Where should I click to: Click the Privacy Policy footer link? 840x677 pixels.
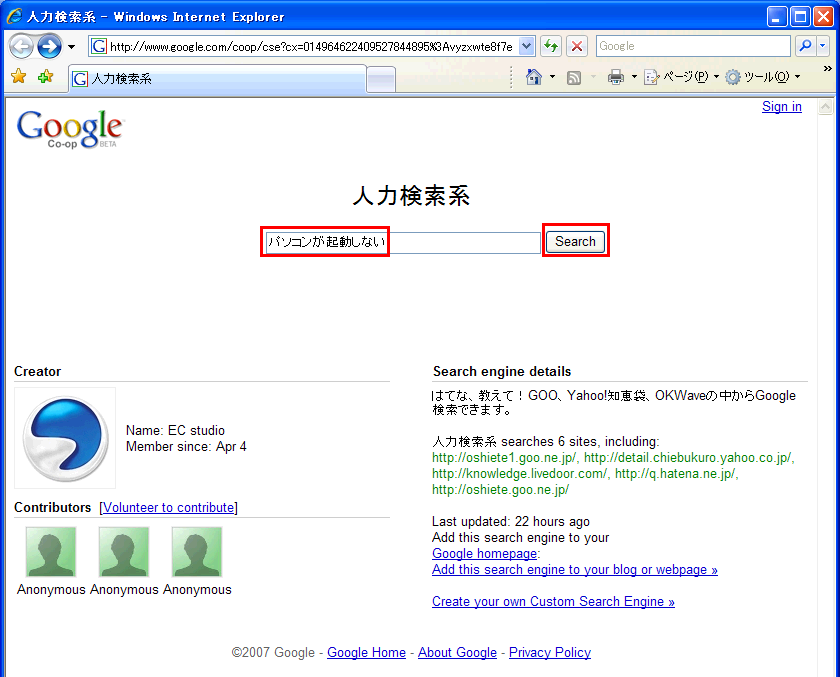pyautogui.click(x=550, y=652)
